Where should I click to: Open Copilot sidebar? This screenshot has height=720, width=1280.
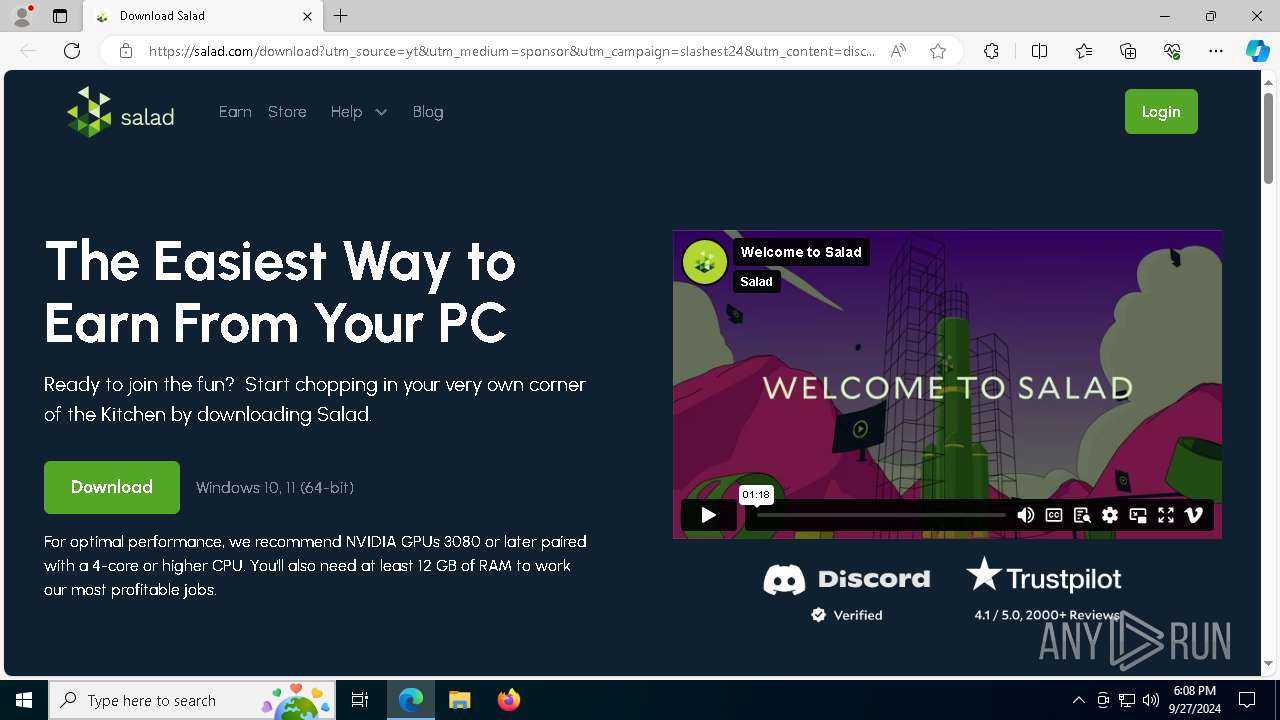[x=1257, y=51]
